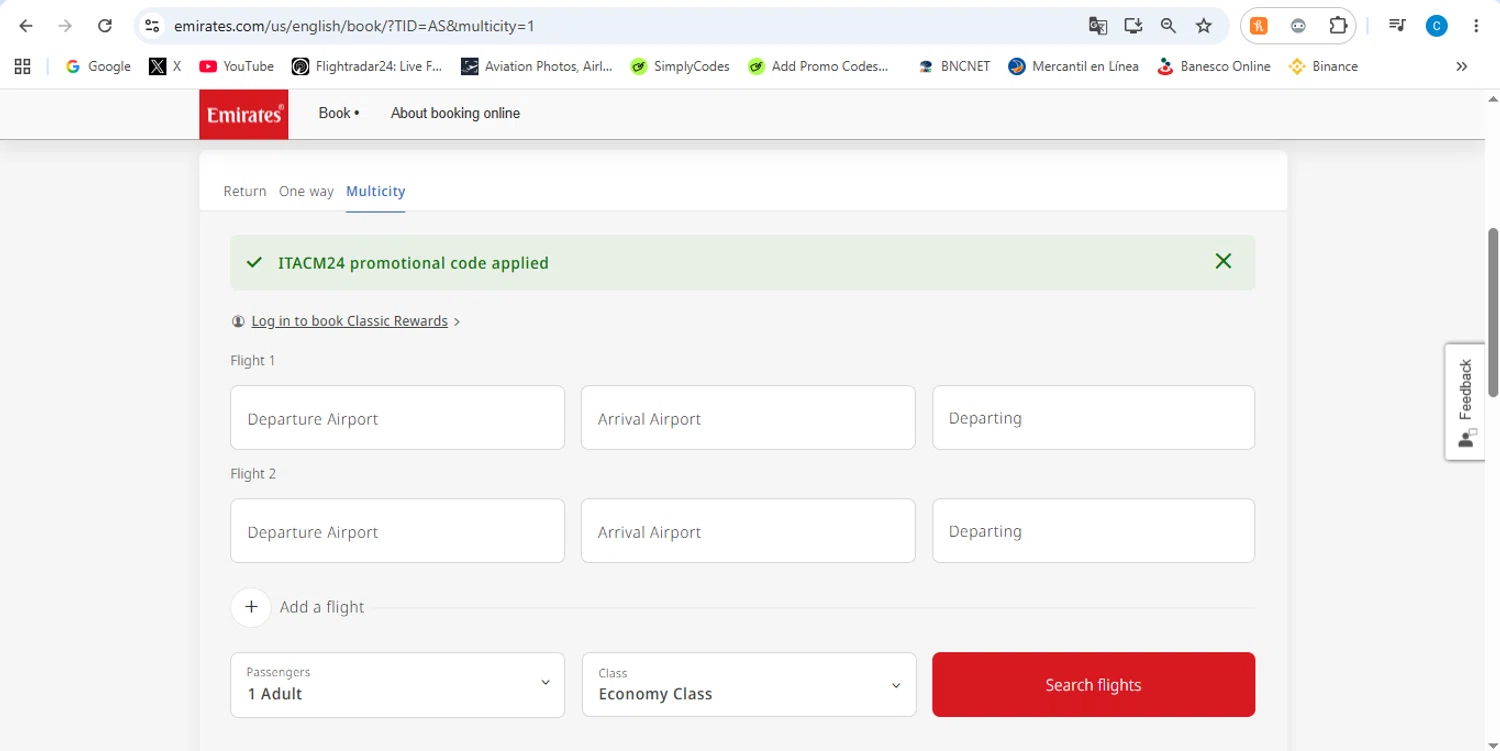Click Flight 2 Departure Airport field

pyautogui.click(x=397, y=531)
